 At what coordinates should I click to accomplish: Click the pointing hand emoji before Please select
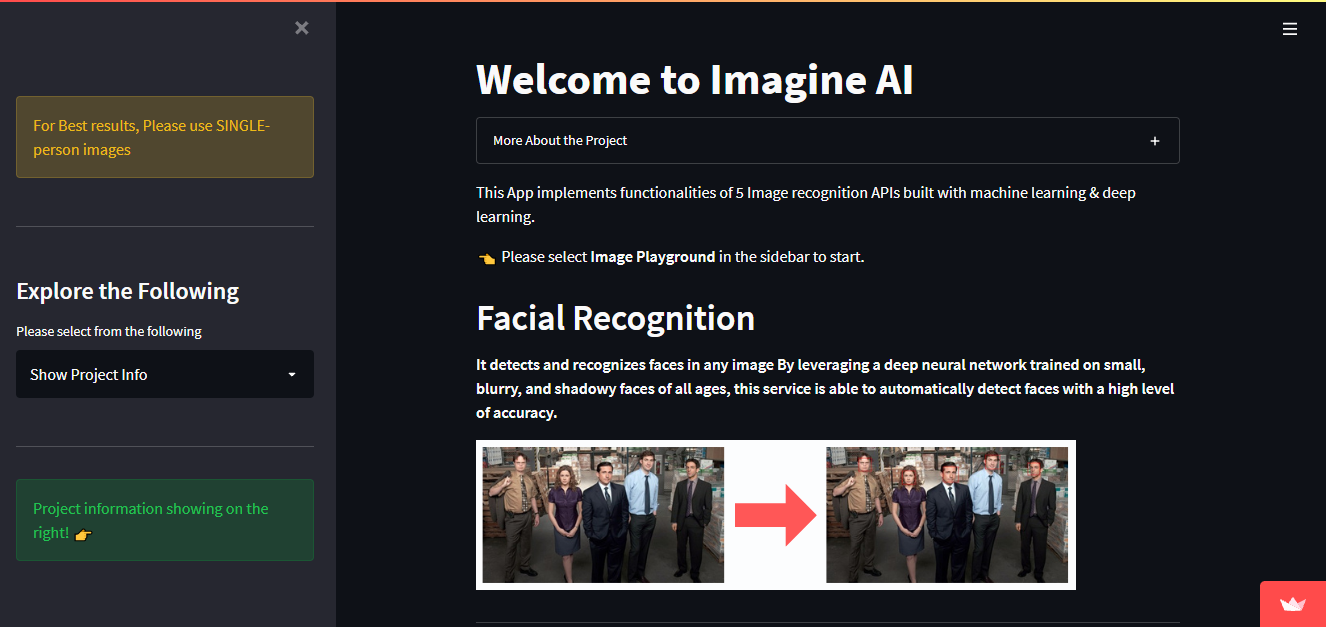486,258
